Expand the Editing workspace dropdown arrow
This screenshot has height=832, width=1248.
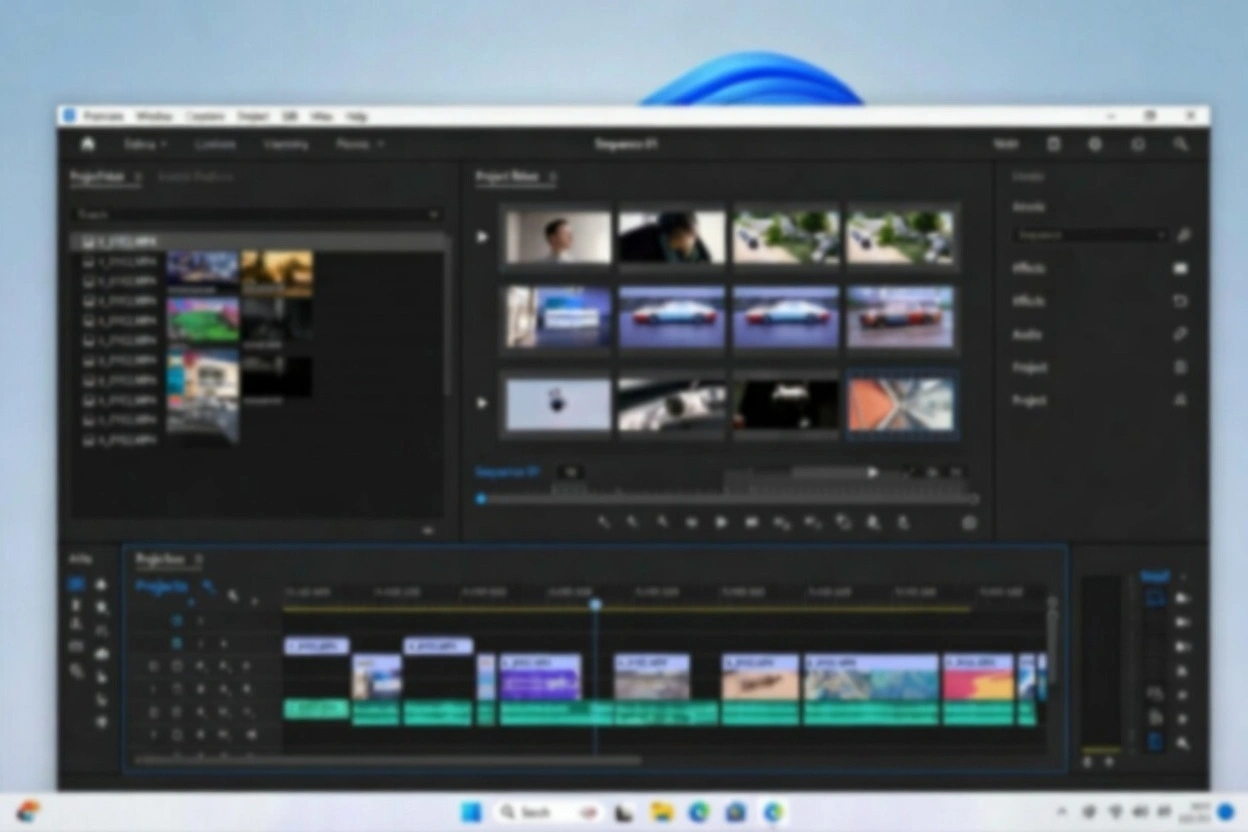(x=166, y=143)
